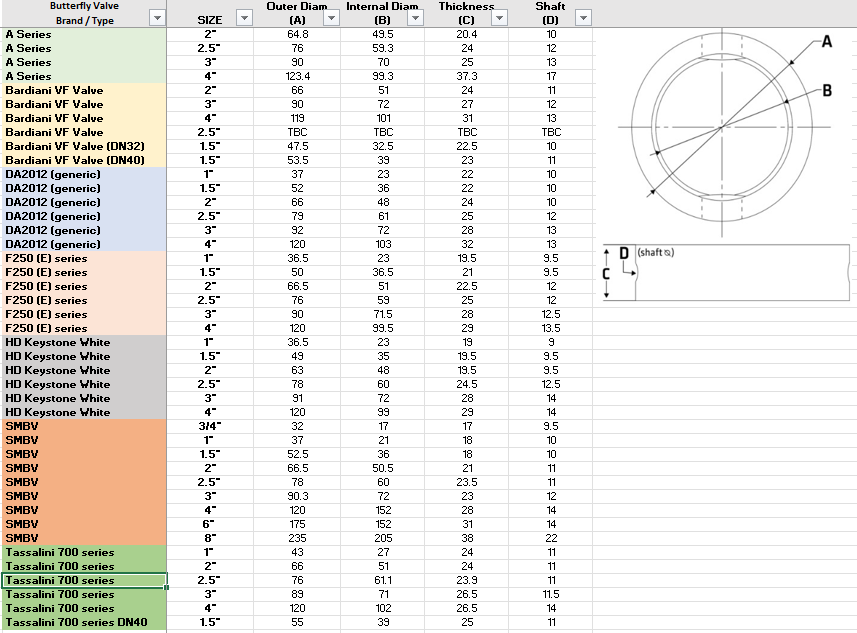Select the selected Tassalini 700 series 2.5" cell
Image resolution: width=857 pixels, height=633 pixels.
(x=84, y=580)
